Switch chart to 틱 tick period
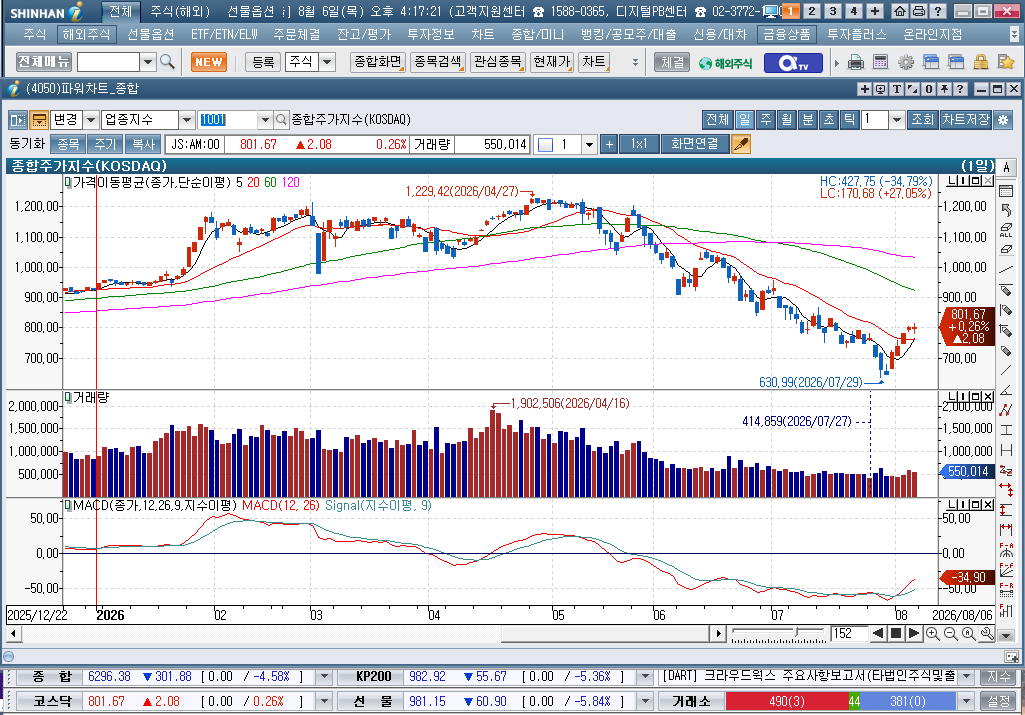The height and width of the screenshot is (715, 1025). (x=849, y=120)
